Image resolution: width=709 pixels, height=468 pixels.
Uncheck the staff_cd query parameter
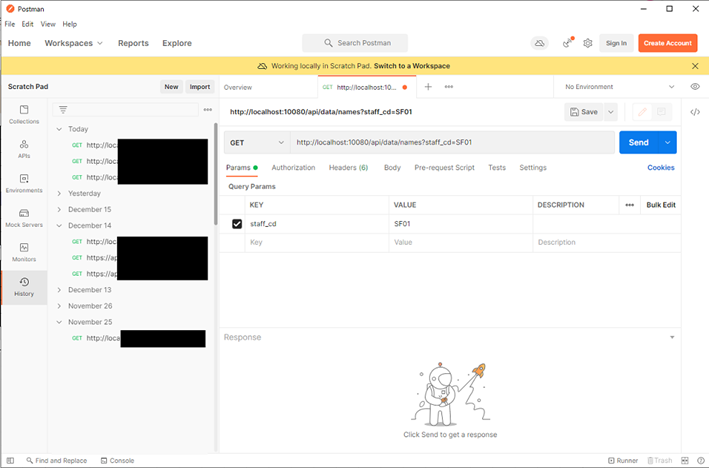(x=237, y=224)
